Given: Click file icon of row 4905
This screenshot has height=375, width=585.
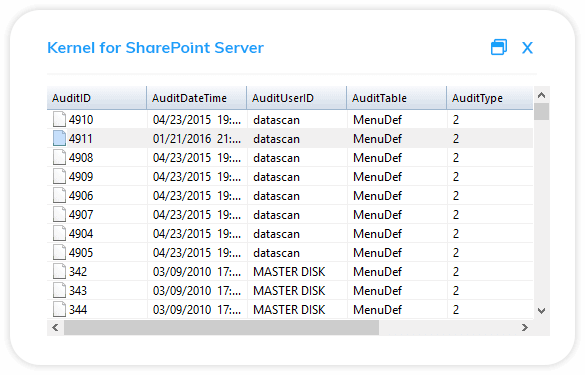Looking at the screenshot, I should pyautogui.click(x=59, y=253).
